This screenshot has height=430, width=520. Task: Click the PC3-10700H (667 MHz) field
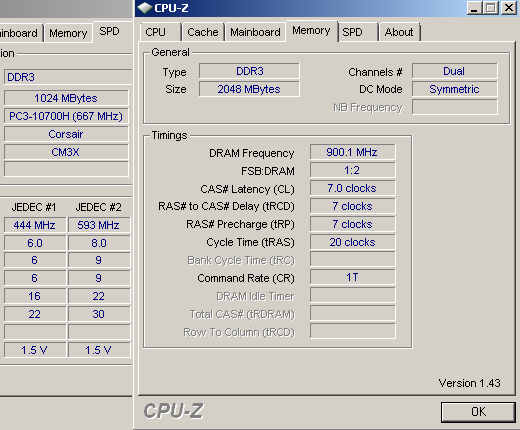66,116
